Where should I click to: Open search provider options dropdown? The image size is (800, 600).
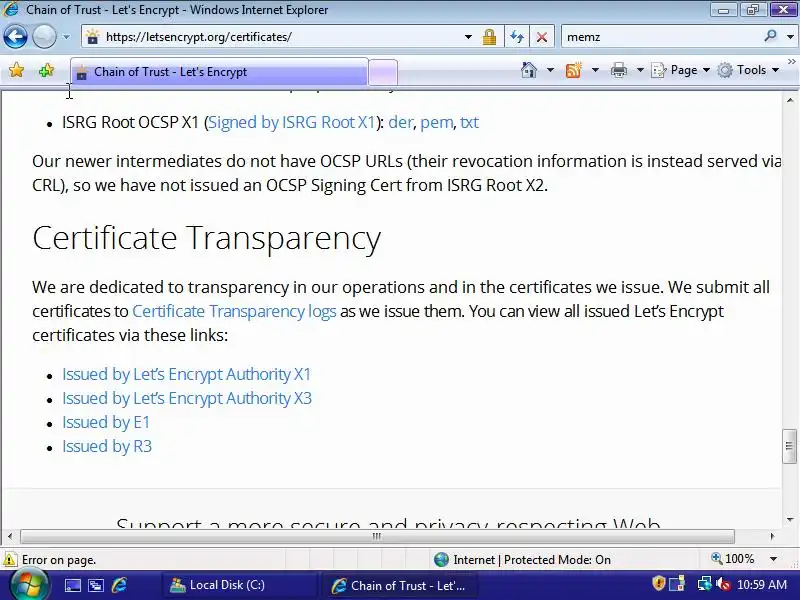[x=790, y=37]
